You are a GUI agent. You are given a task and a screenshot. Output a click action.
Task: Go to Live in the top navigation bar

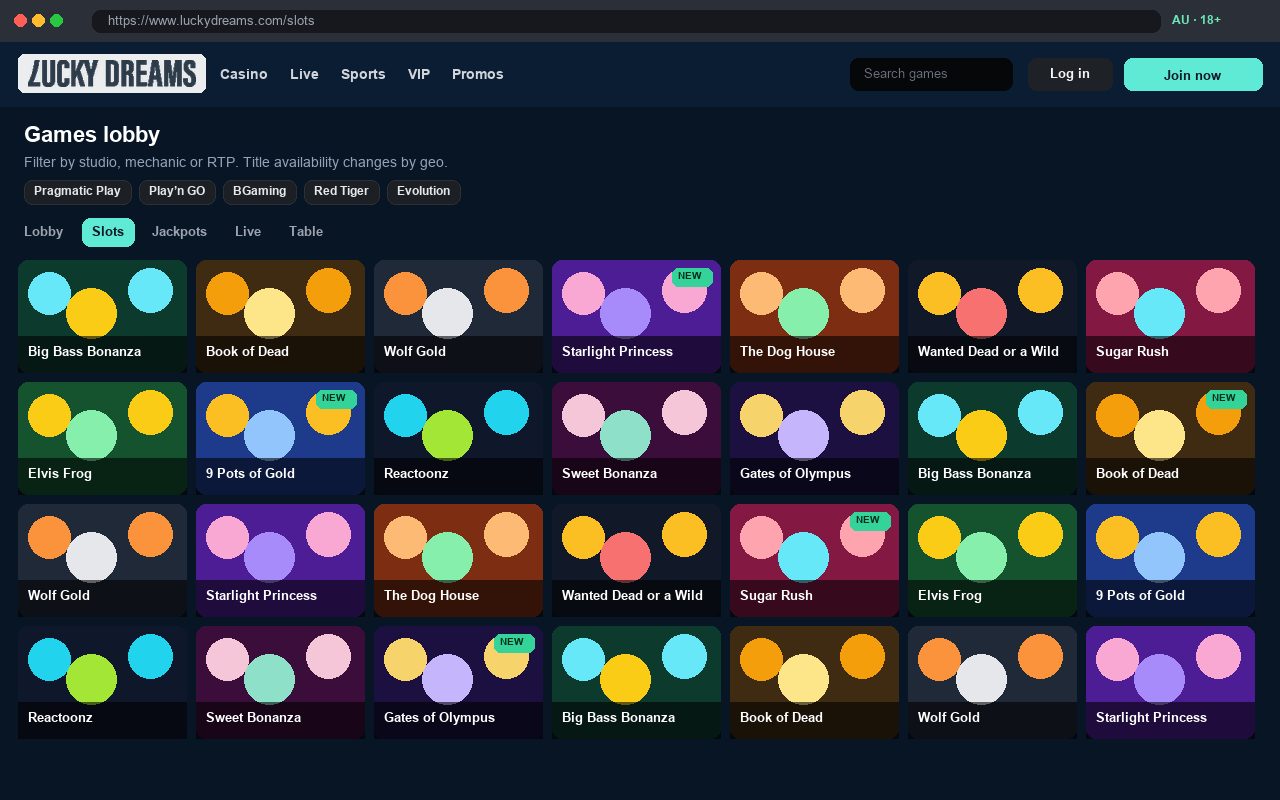pyautogui.click(x=304, y=74)
